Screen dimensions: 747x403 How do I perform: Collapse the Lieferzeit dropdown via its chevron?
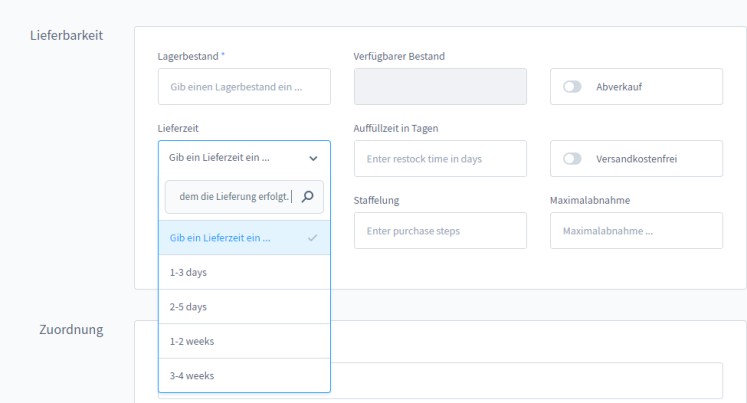[313, 158]
